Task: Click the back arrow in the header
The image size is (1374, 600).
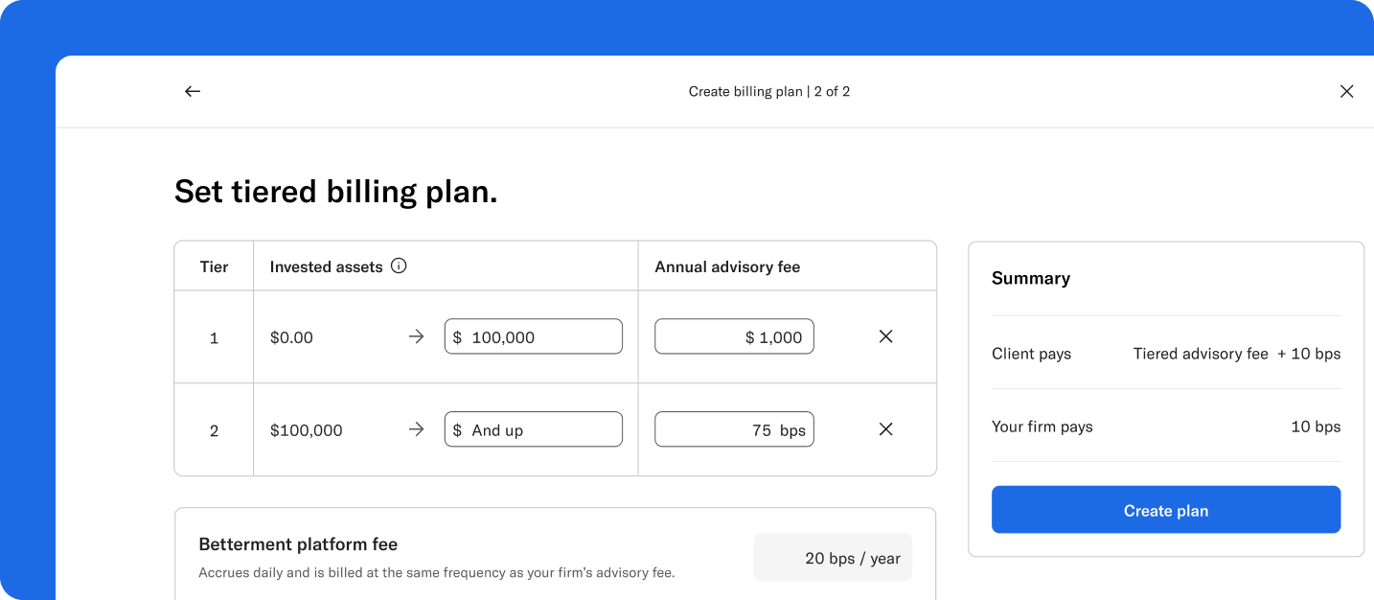Action: coord(192,91)
